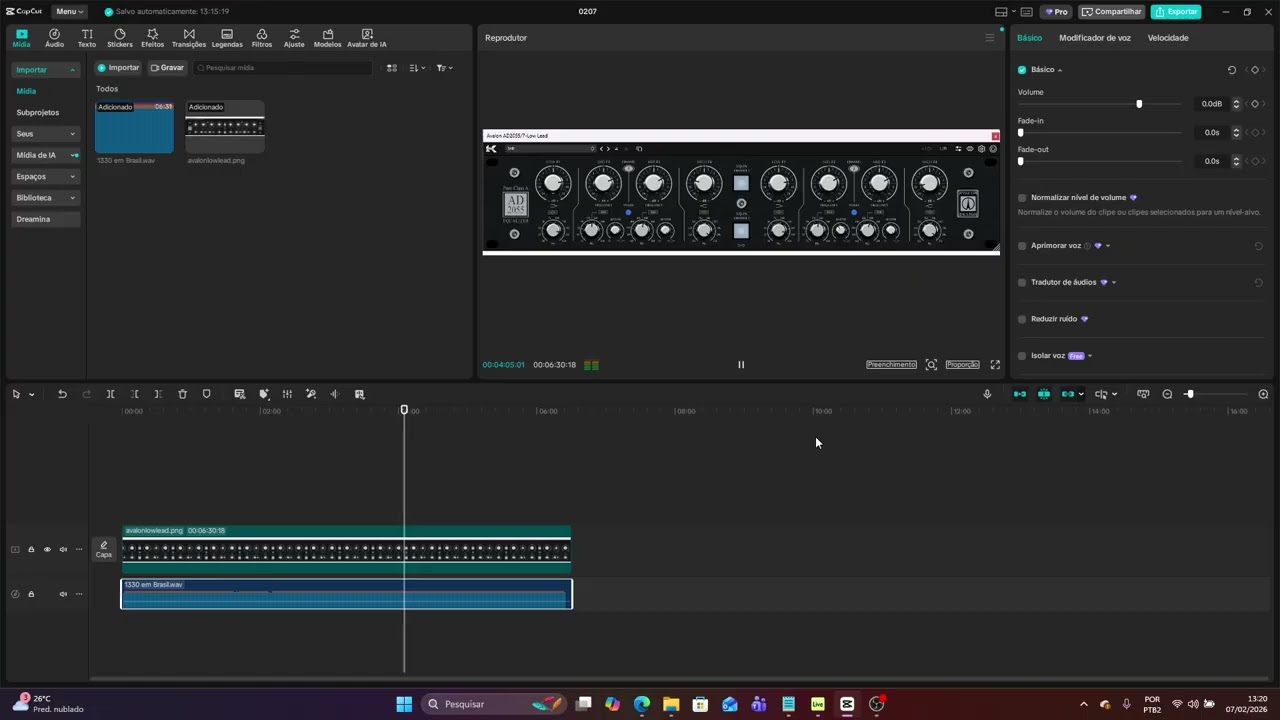The width and height of the screenshot is (1280, 720).
Task: Switch to the Modificador de voz tab
Action: (x=1095, y=38)
